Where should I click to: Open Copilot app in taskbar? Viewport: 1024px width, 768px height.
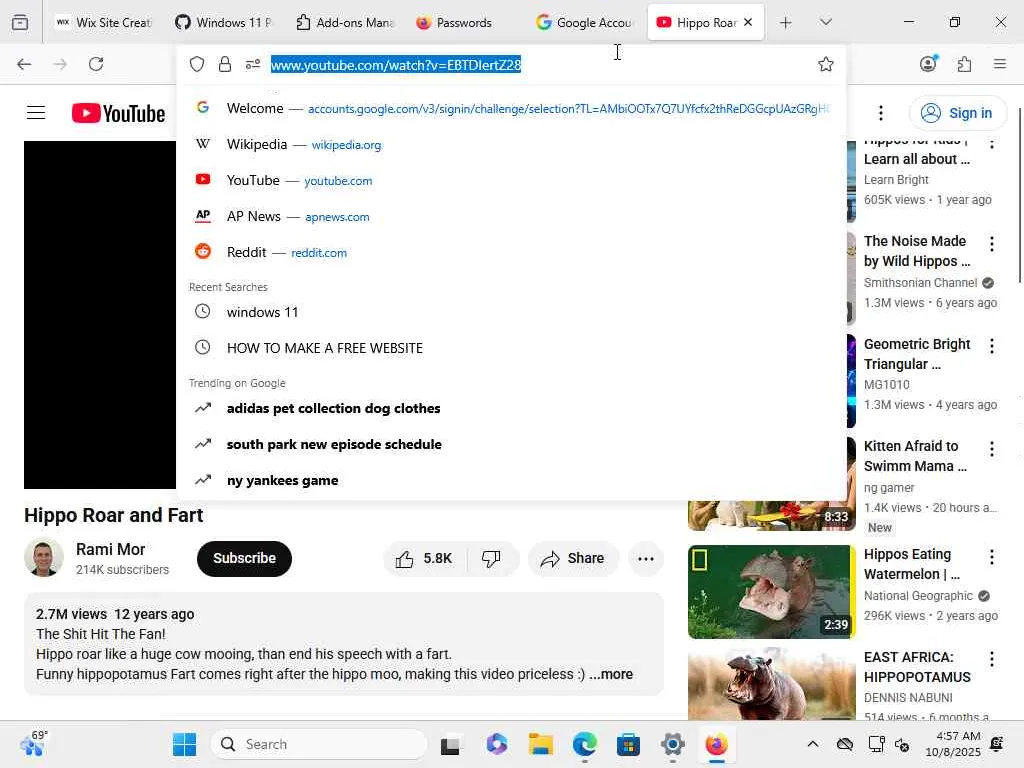point(497,744)
